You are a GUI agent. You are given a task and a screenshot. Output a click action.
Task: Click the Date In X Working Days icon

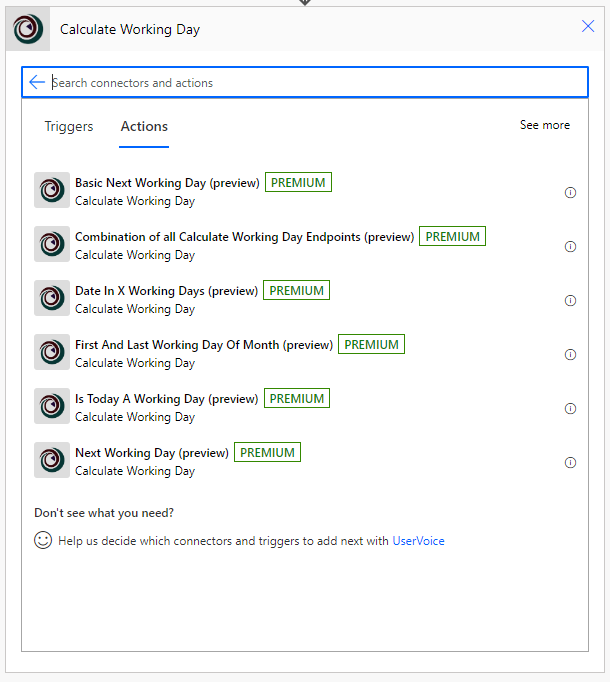click(x=52, y=298)
